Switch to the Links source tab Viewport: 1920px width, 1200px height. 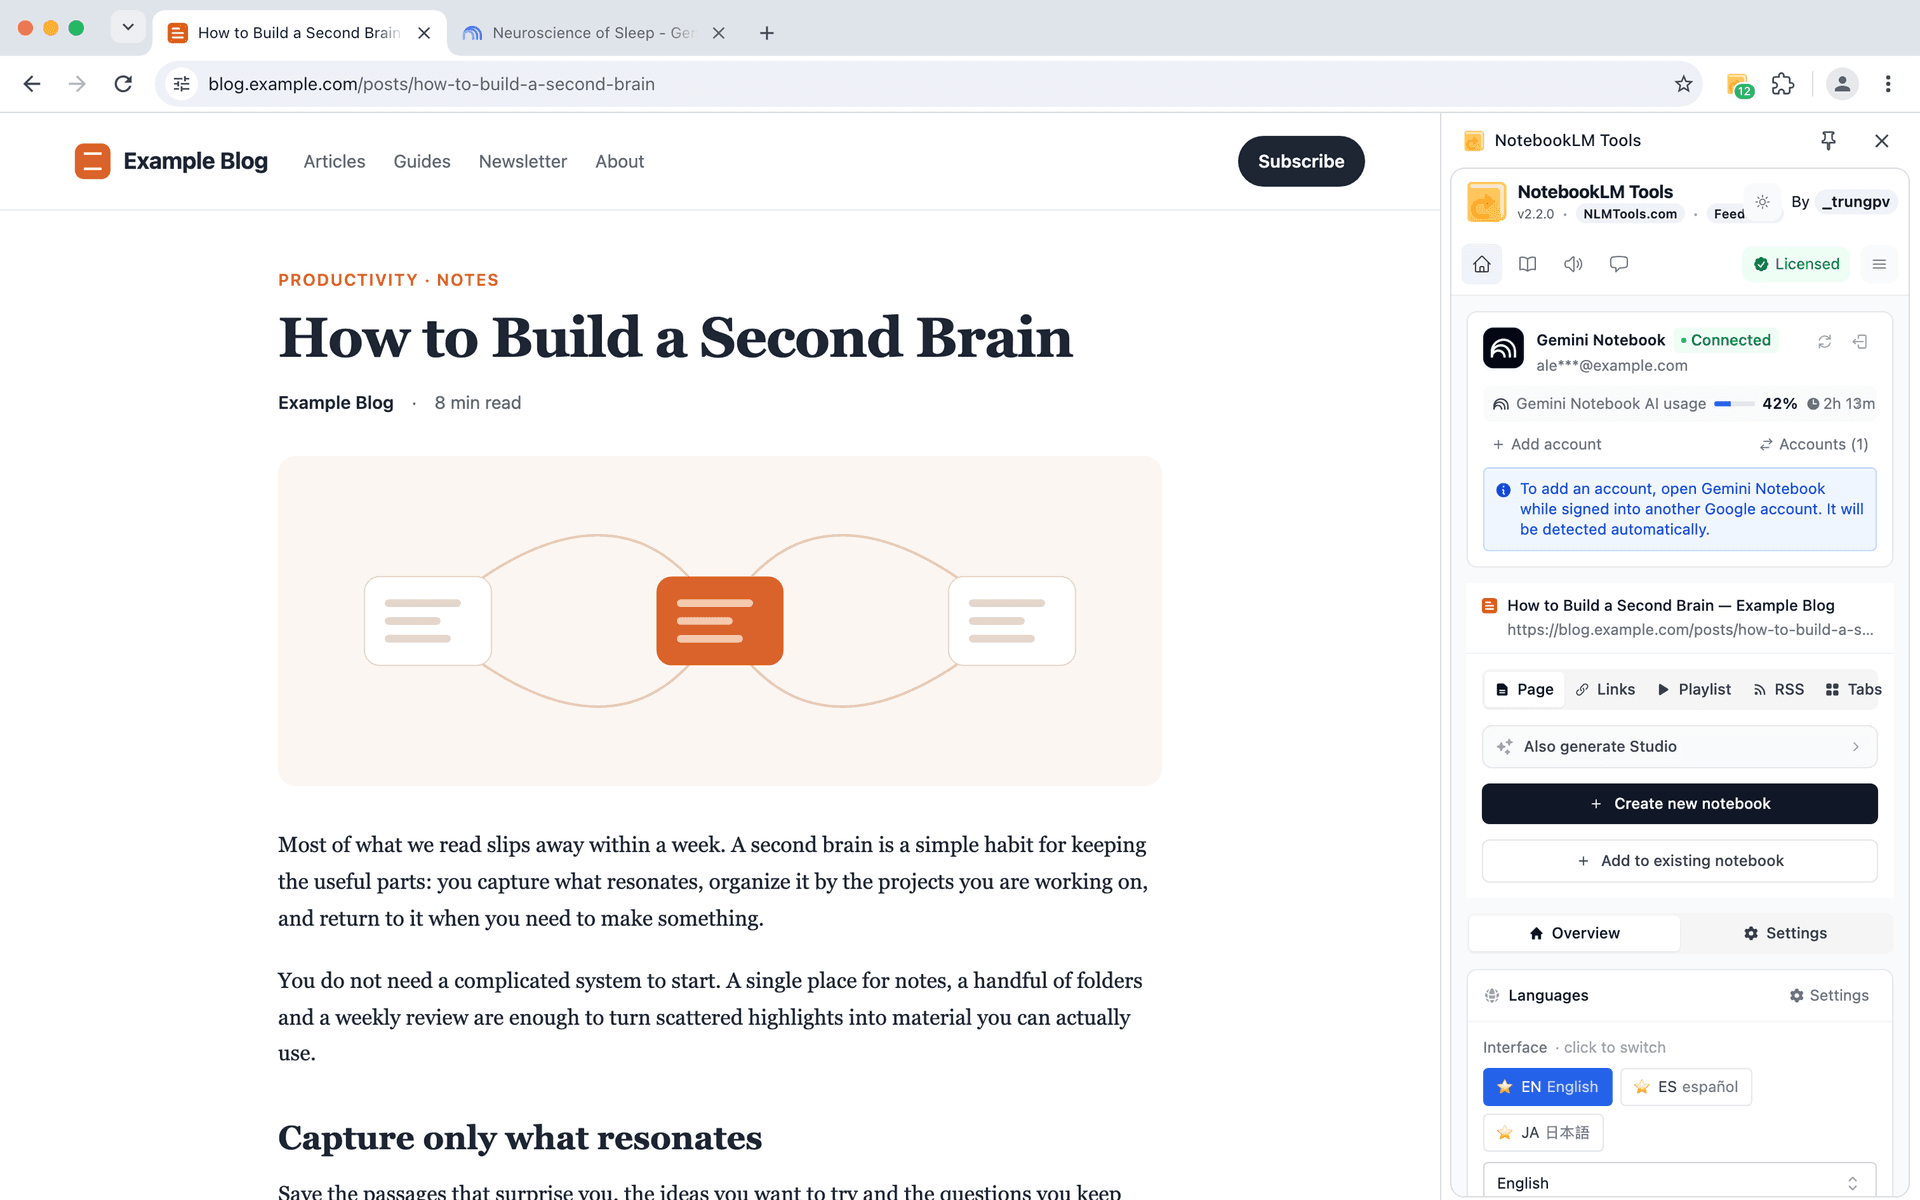[x=1605, y=690]
